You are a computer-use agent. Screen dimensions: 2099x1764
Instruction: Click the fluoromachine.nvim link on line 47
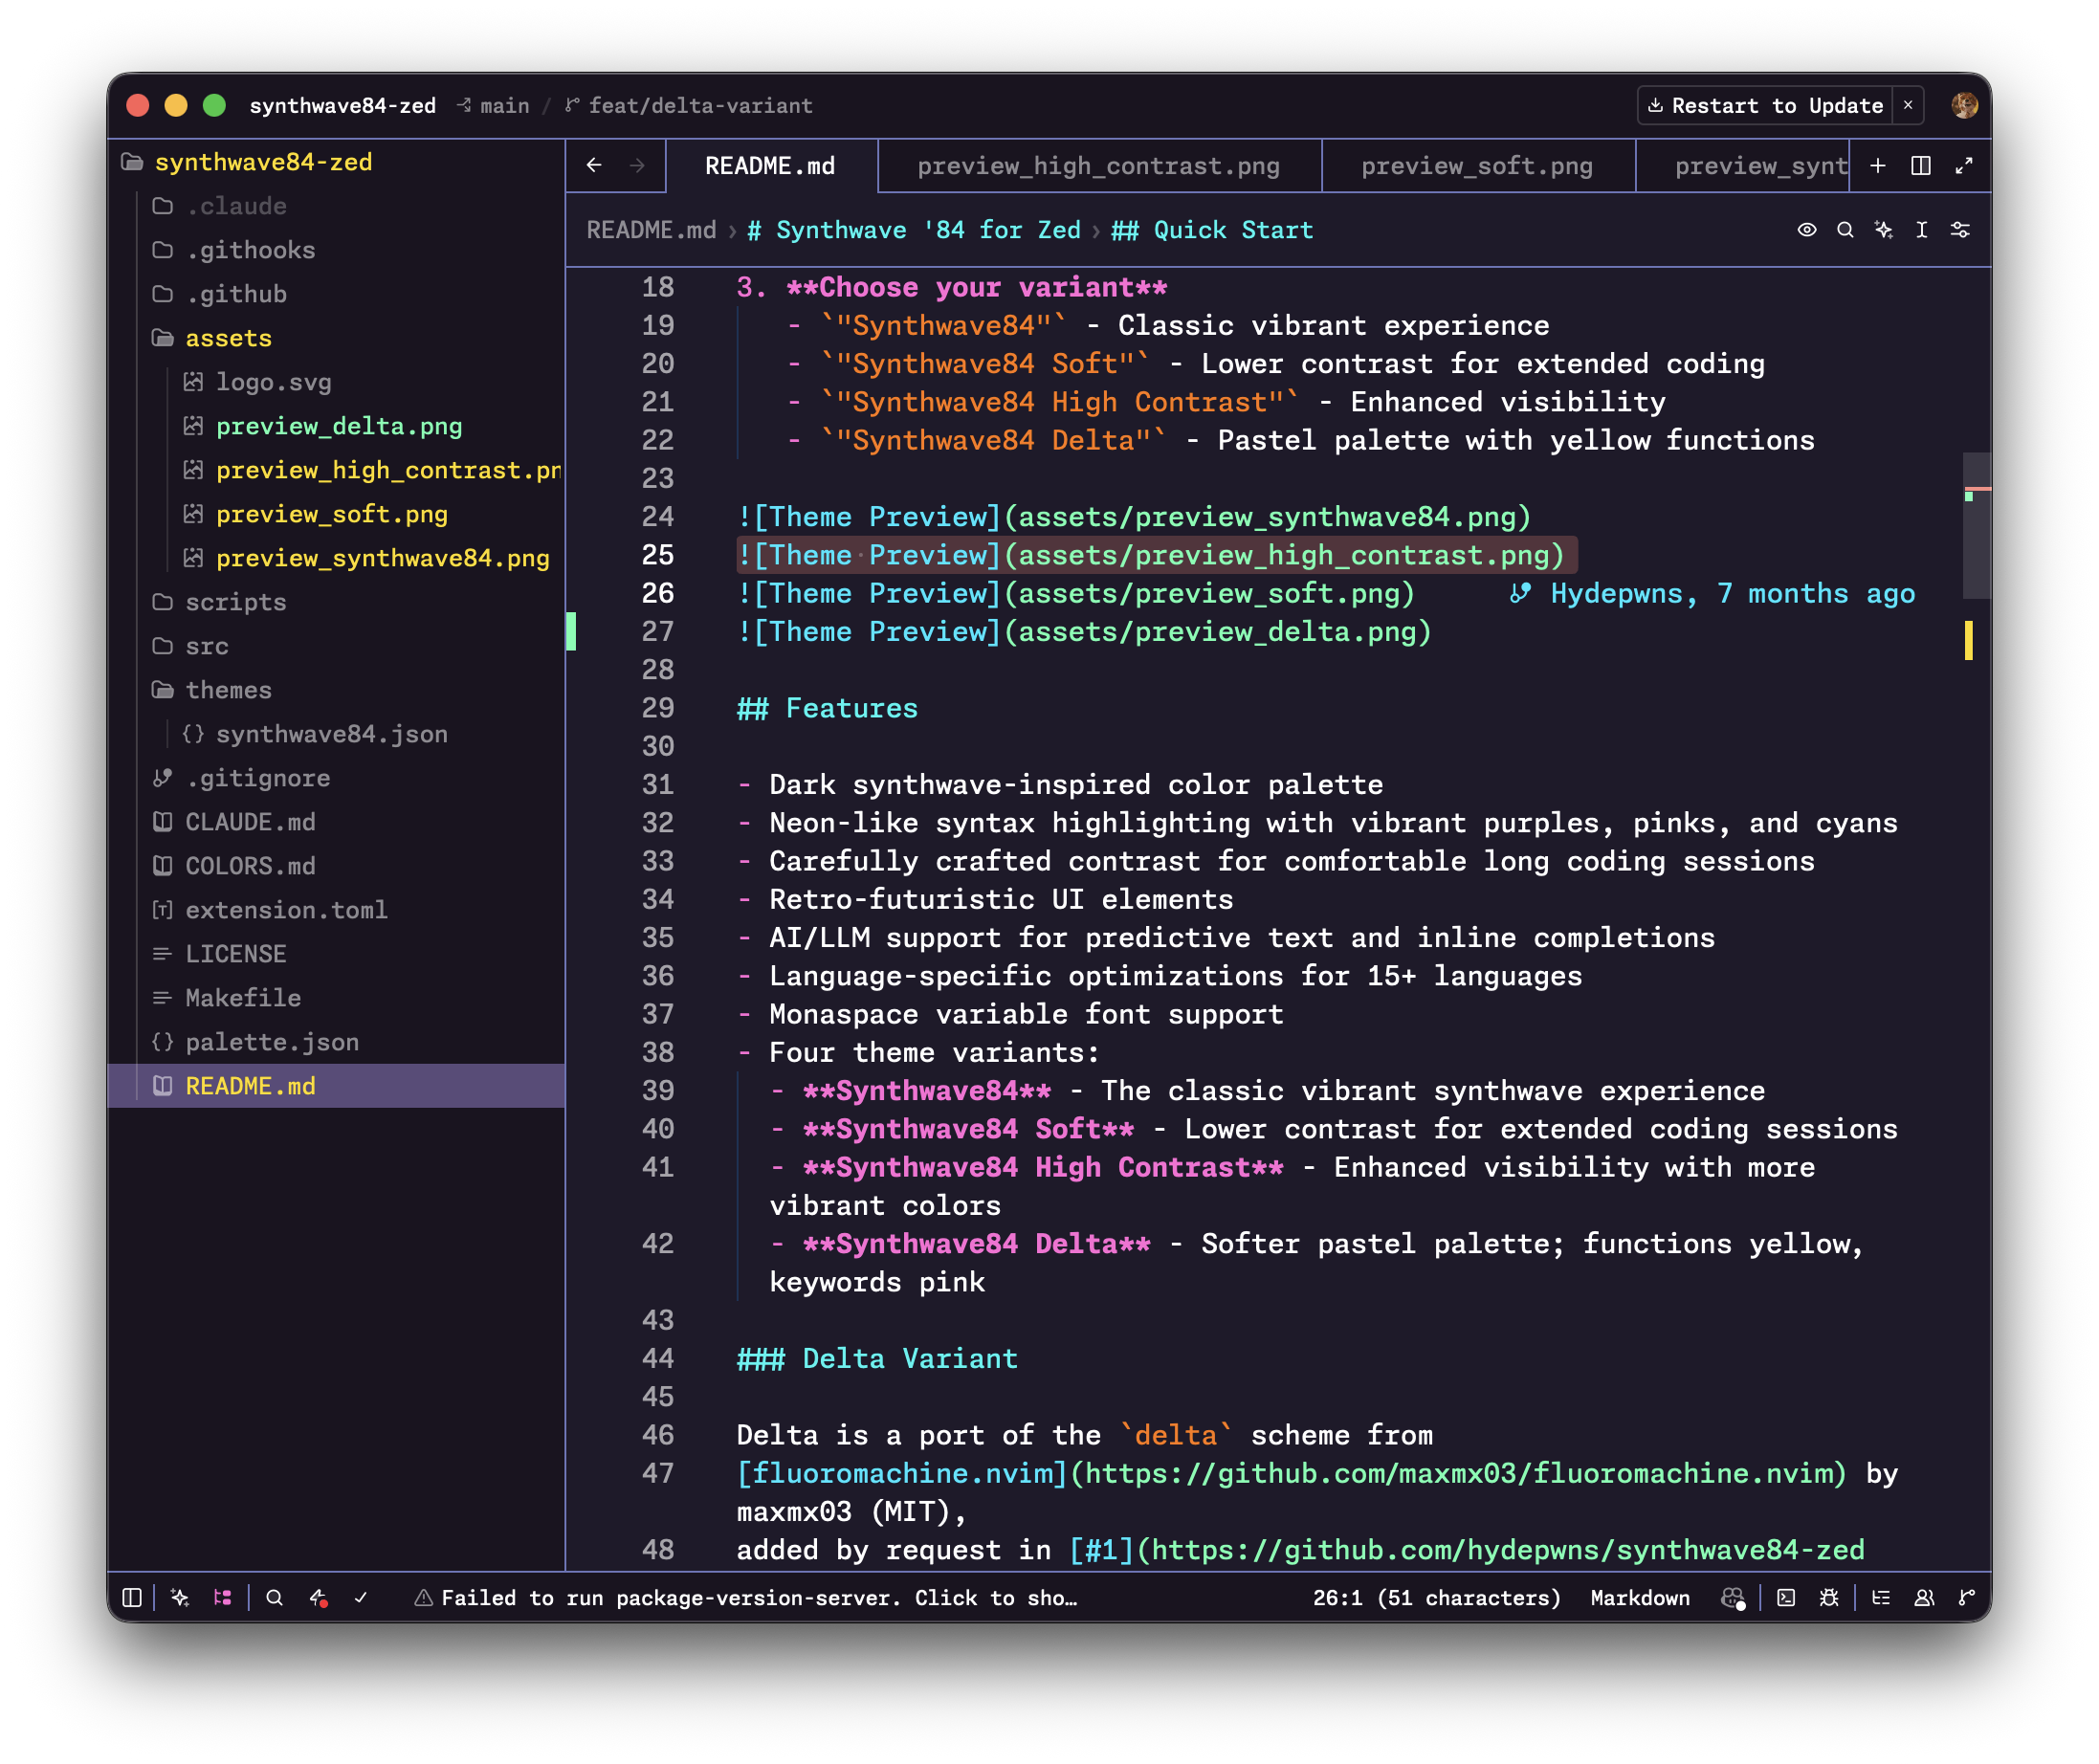pyautogui.click(x=1292, y=1473)
